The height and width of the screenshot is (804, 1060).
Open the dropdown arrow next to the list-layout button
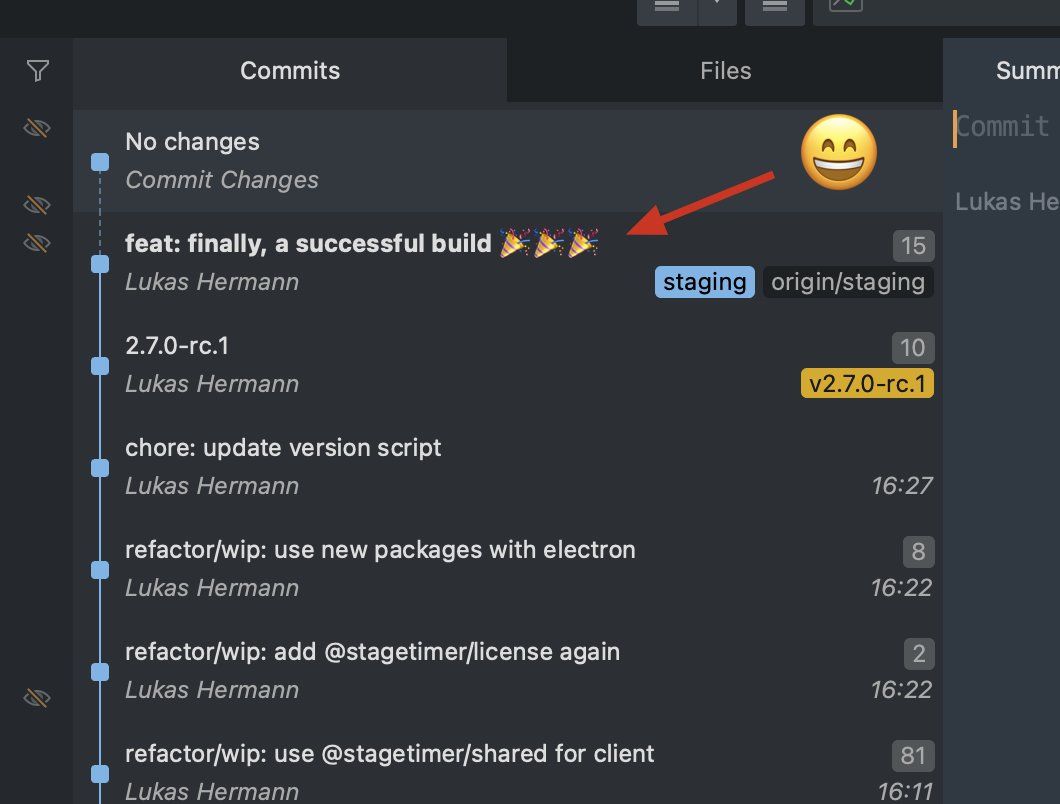tap(717, 6)
